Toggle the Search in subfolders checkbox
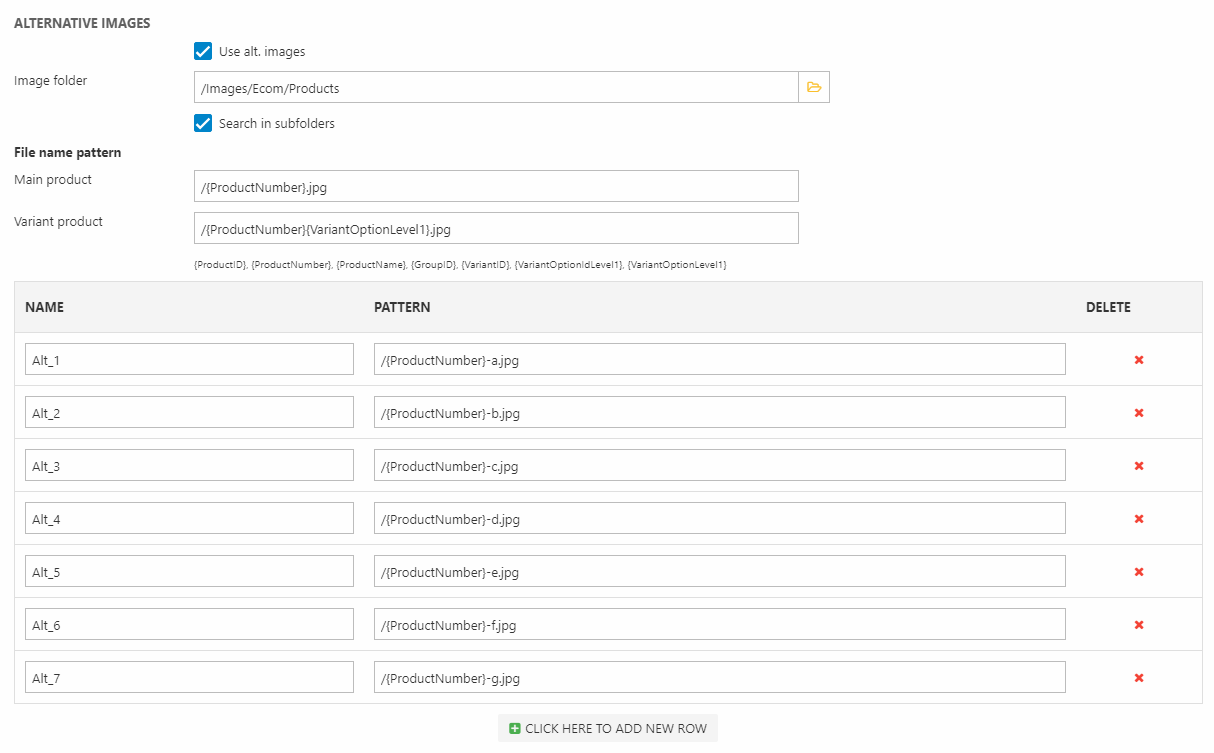Image resolution: width=1214 pixels, height=753 pixels. pyautogui.click(x=203, y=123)
